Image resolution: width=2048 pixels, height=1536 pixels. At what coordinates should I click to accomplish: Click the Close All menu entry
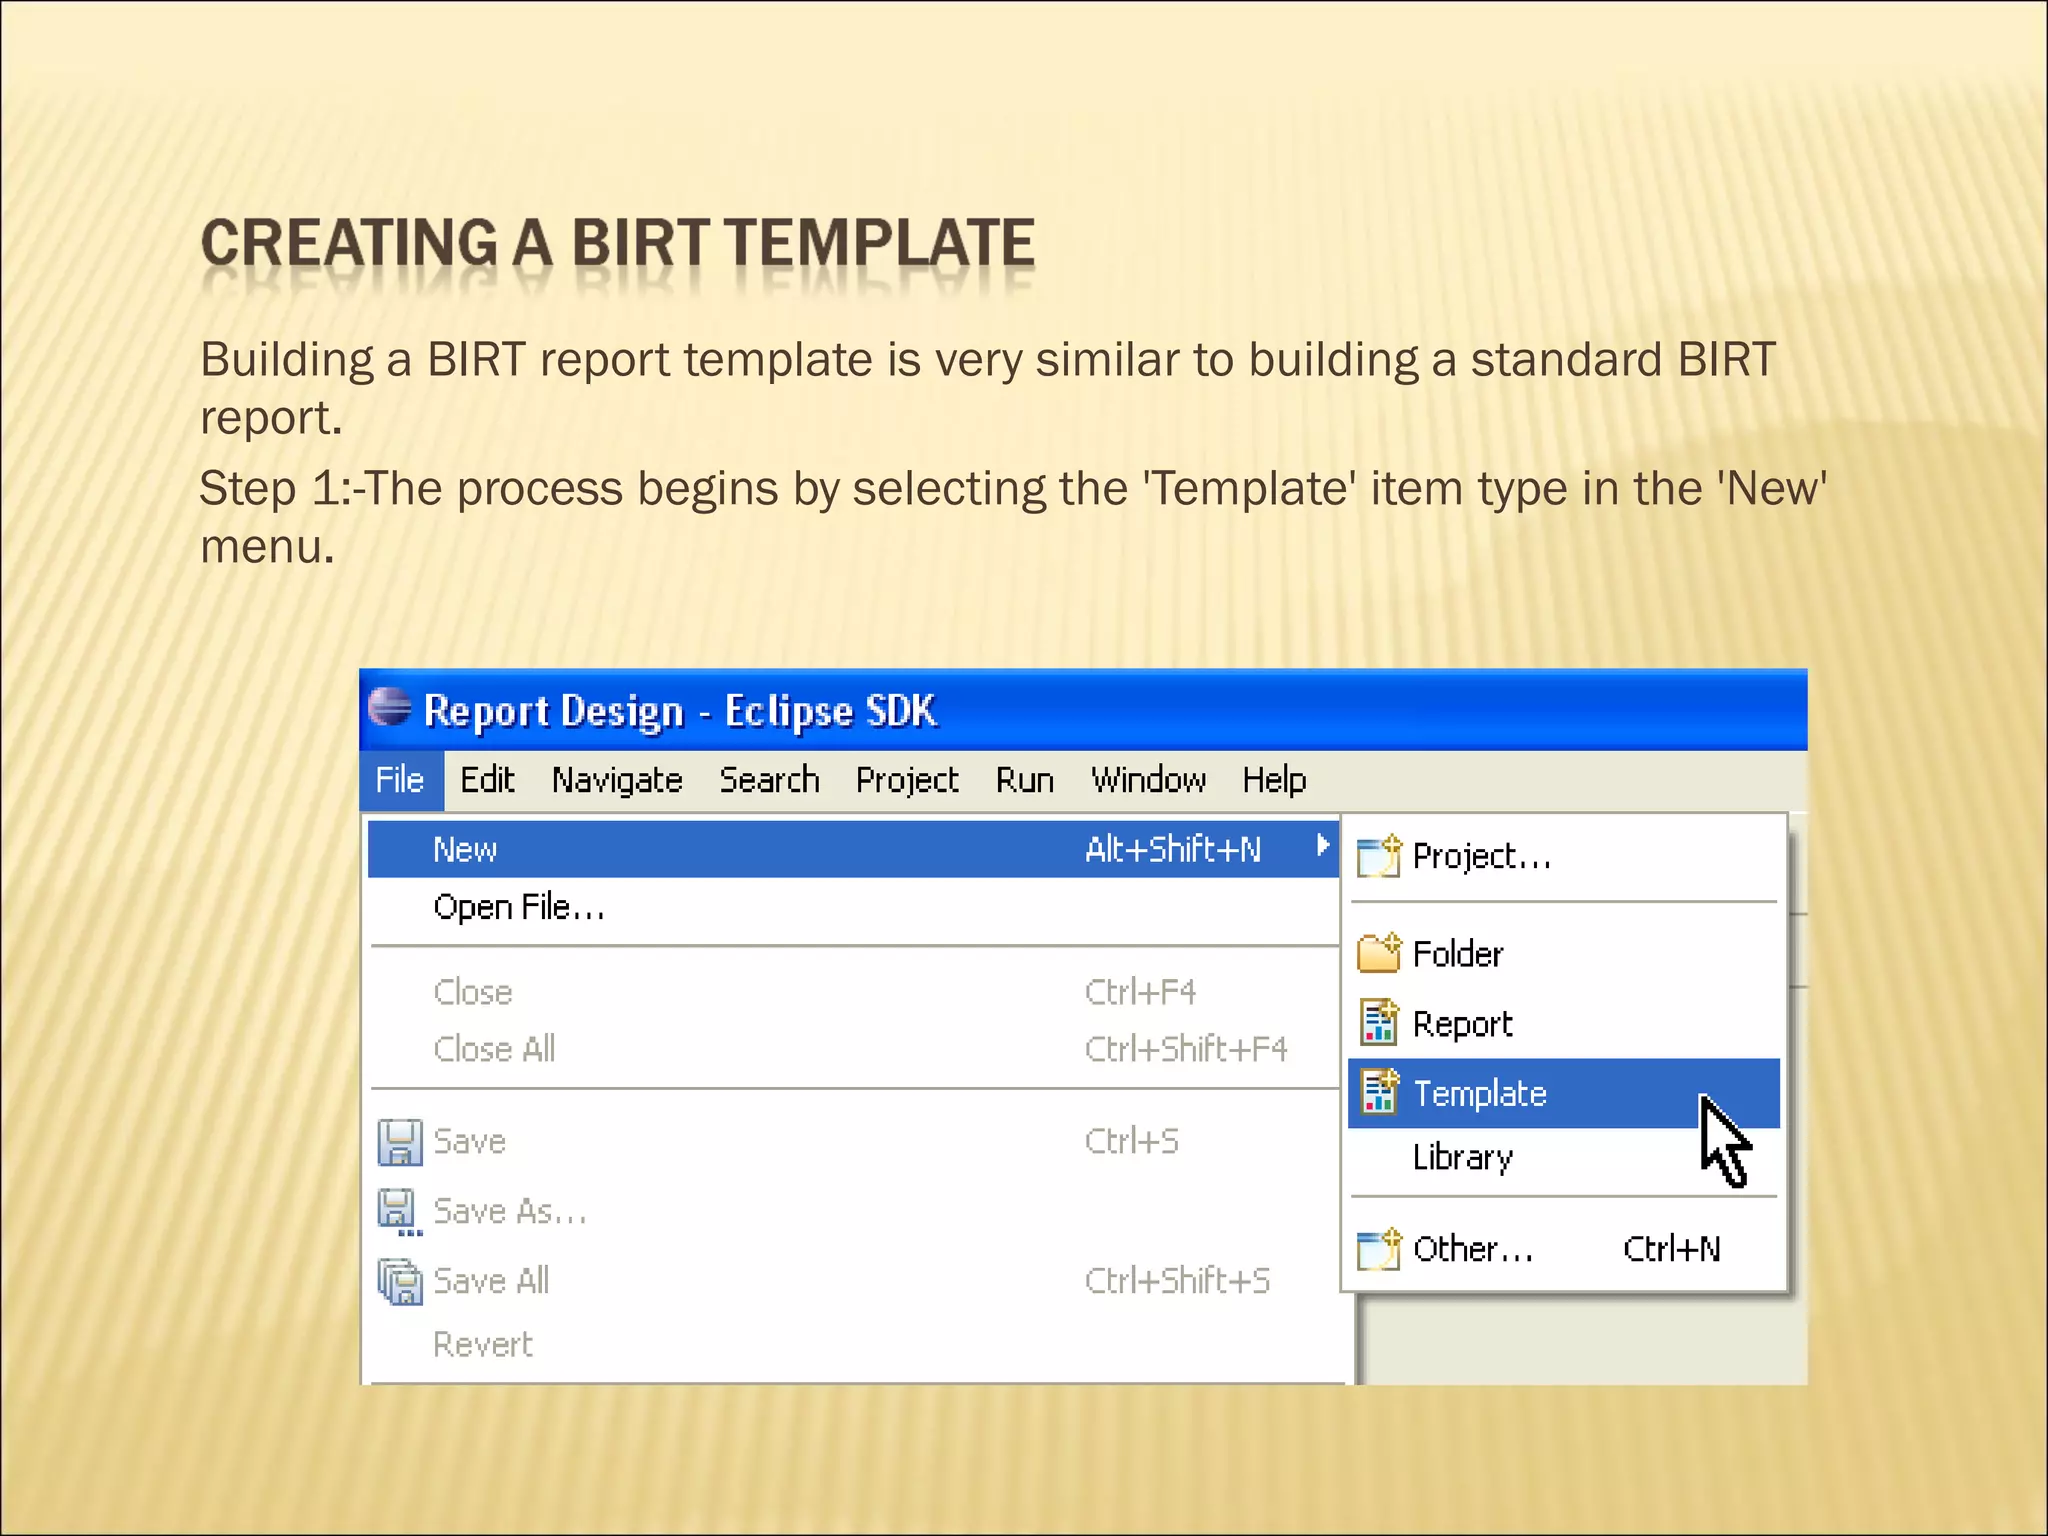point(853,1049)
